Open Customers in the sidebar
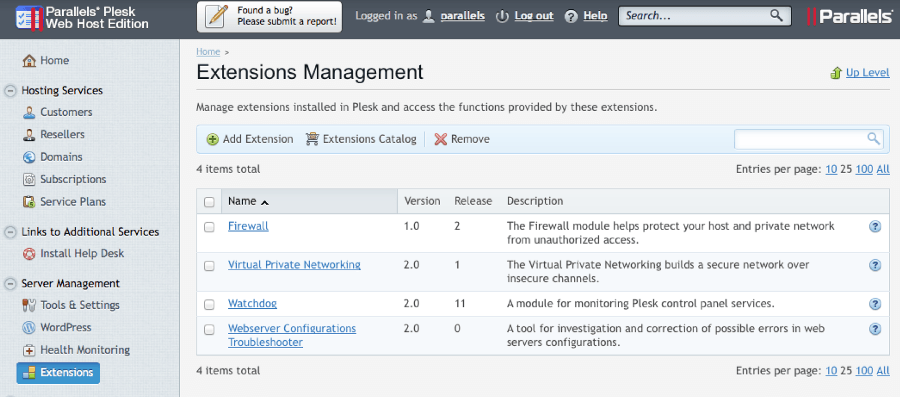 pos(66,112)
